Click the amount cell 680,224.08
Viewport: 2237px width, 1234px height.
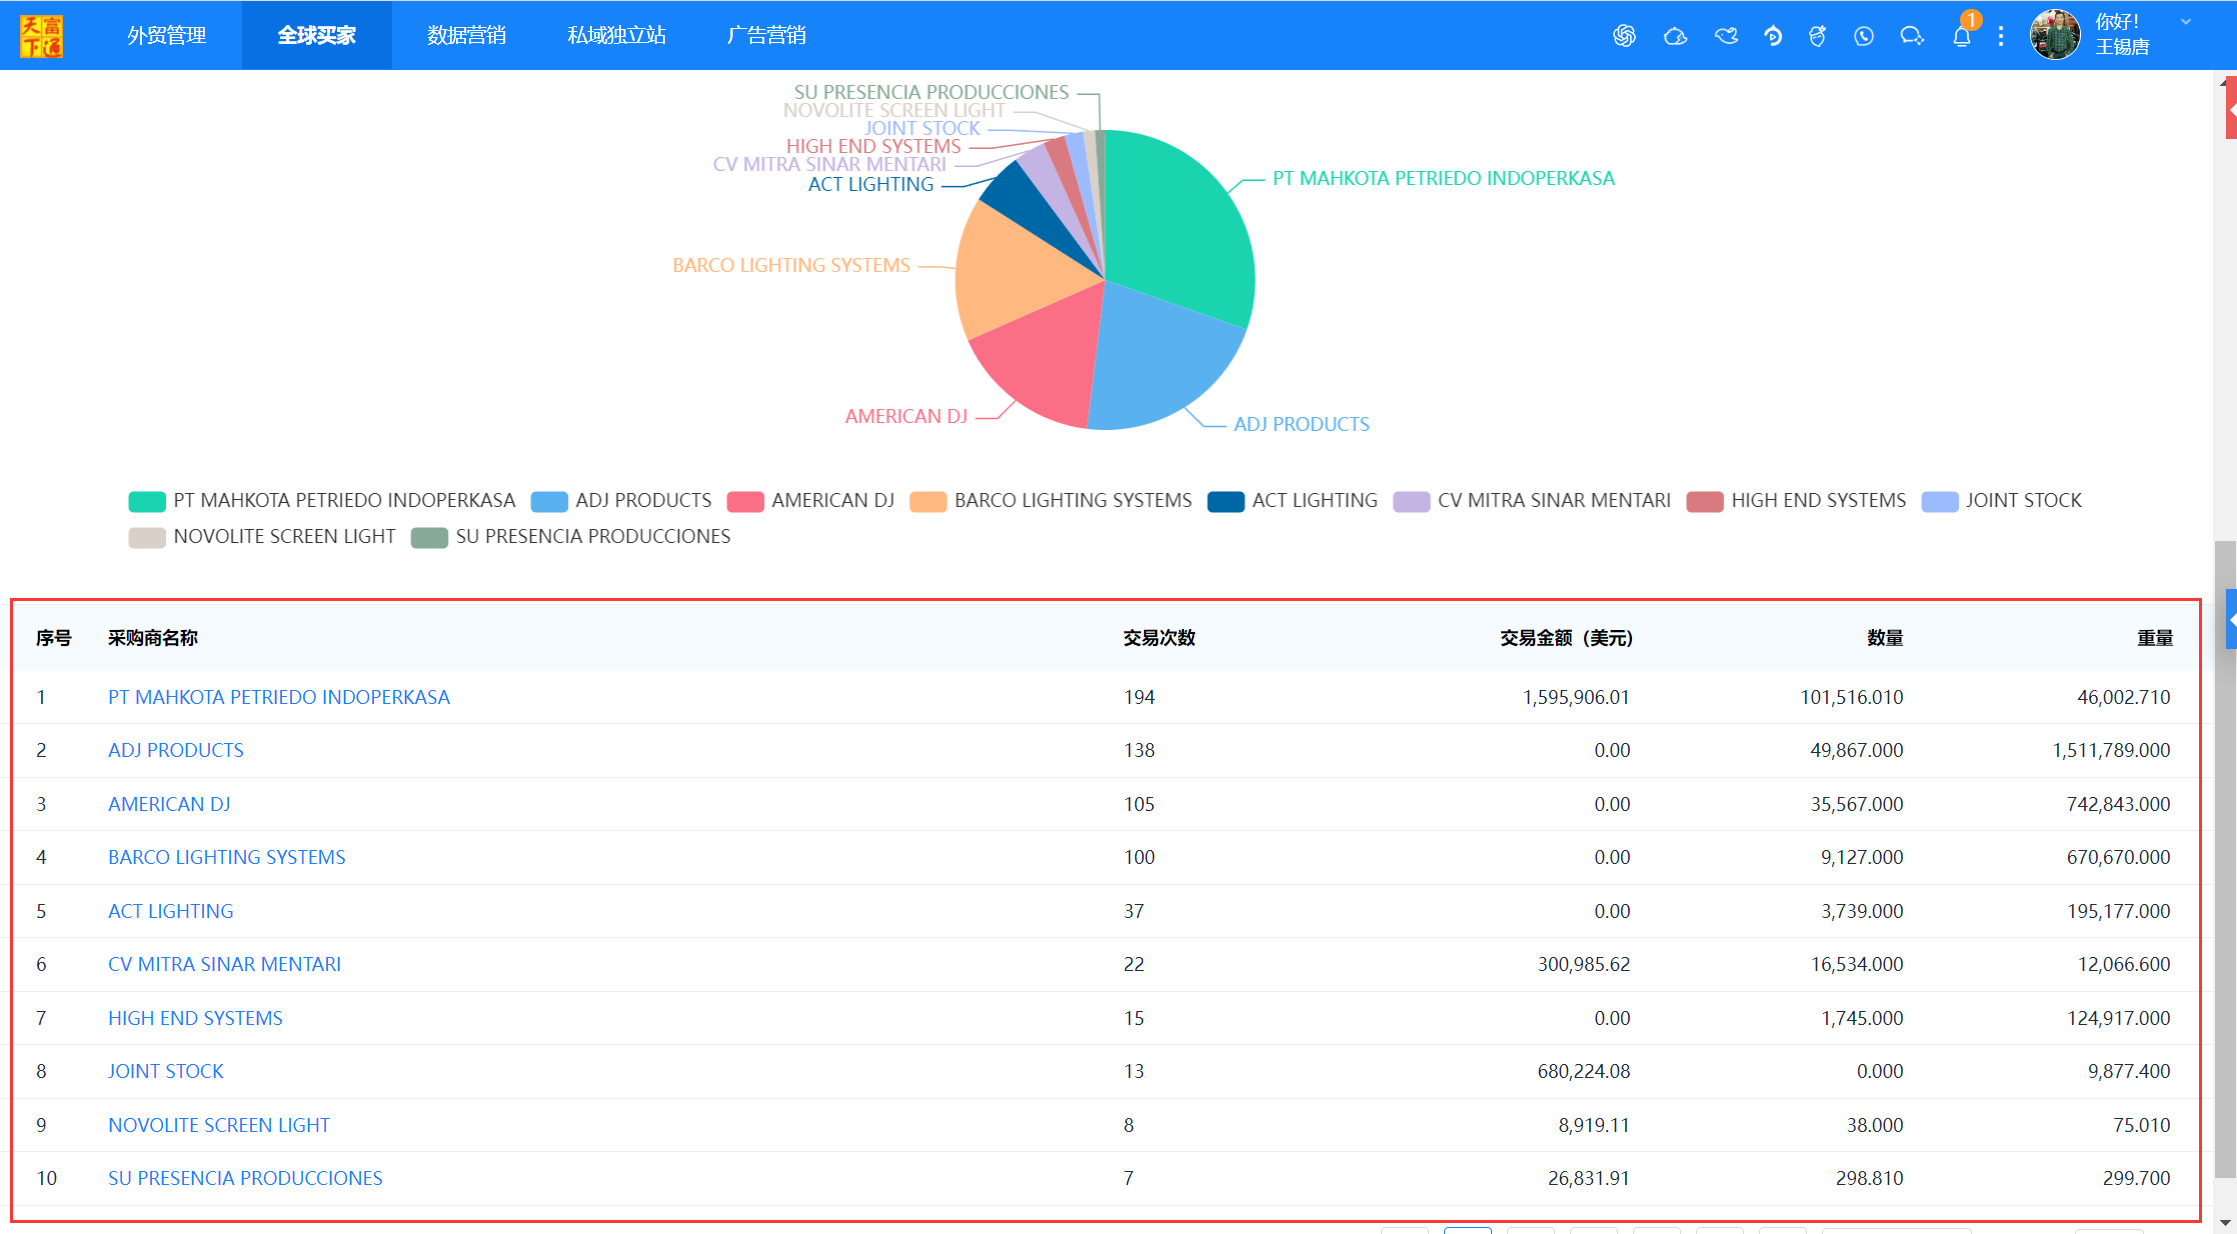[x=1584, y=1071]
